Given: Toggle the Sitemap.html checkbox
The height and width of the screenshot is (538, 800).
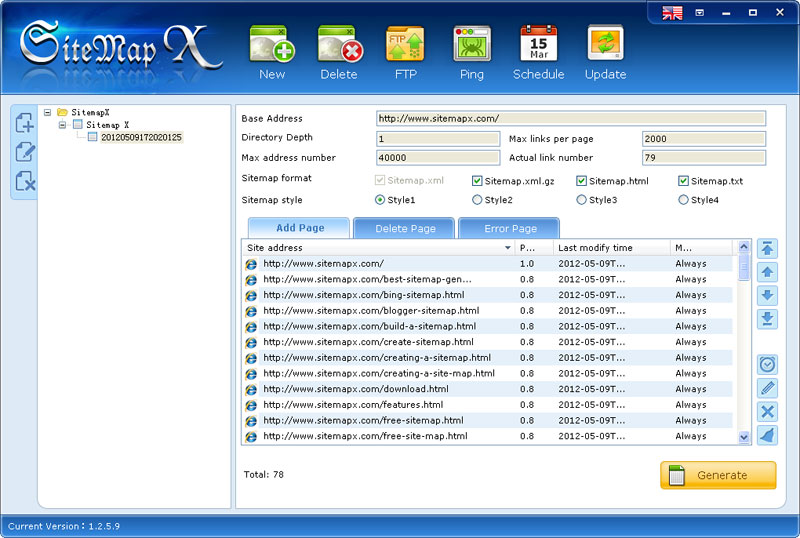Looking at the screenshot, I should [x=581, y=181].
